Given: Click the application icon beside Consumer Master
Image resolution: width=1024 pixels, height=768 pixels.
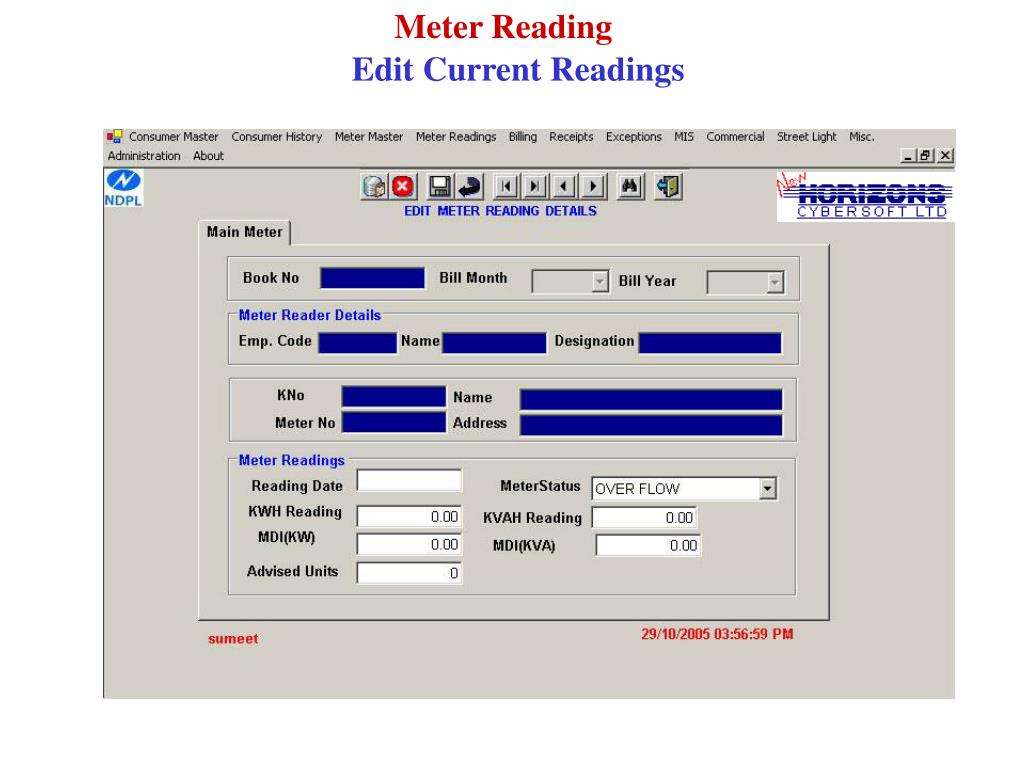Looking at the screenshot, I should [x=114, y=136].
